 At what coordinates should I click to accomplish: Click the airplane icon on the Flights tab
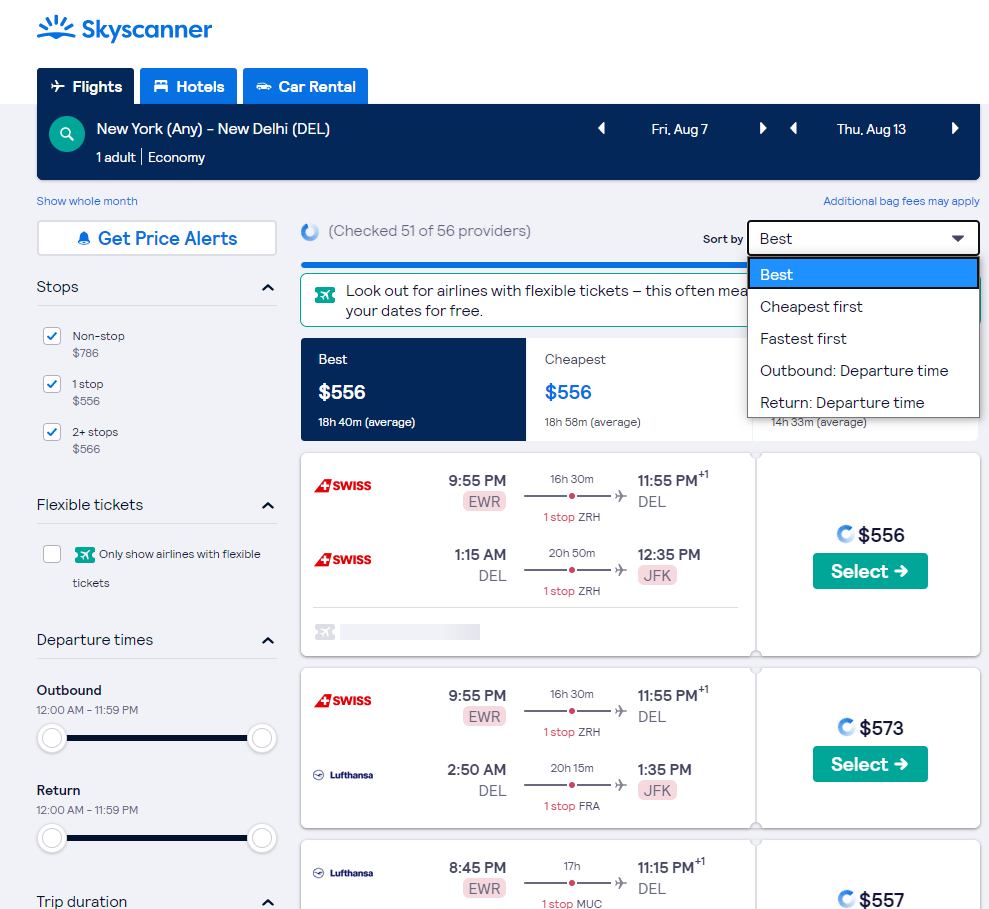click(57, 86)
